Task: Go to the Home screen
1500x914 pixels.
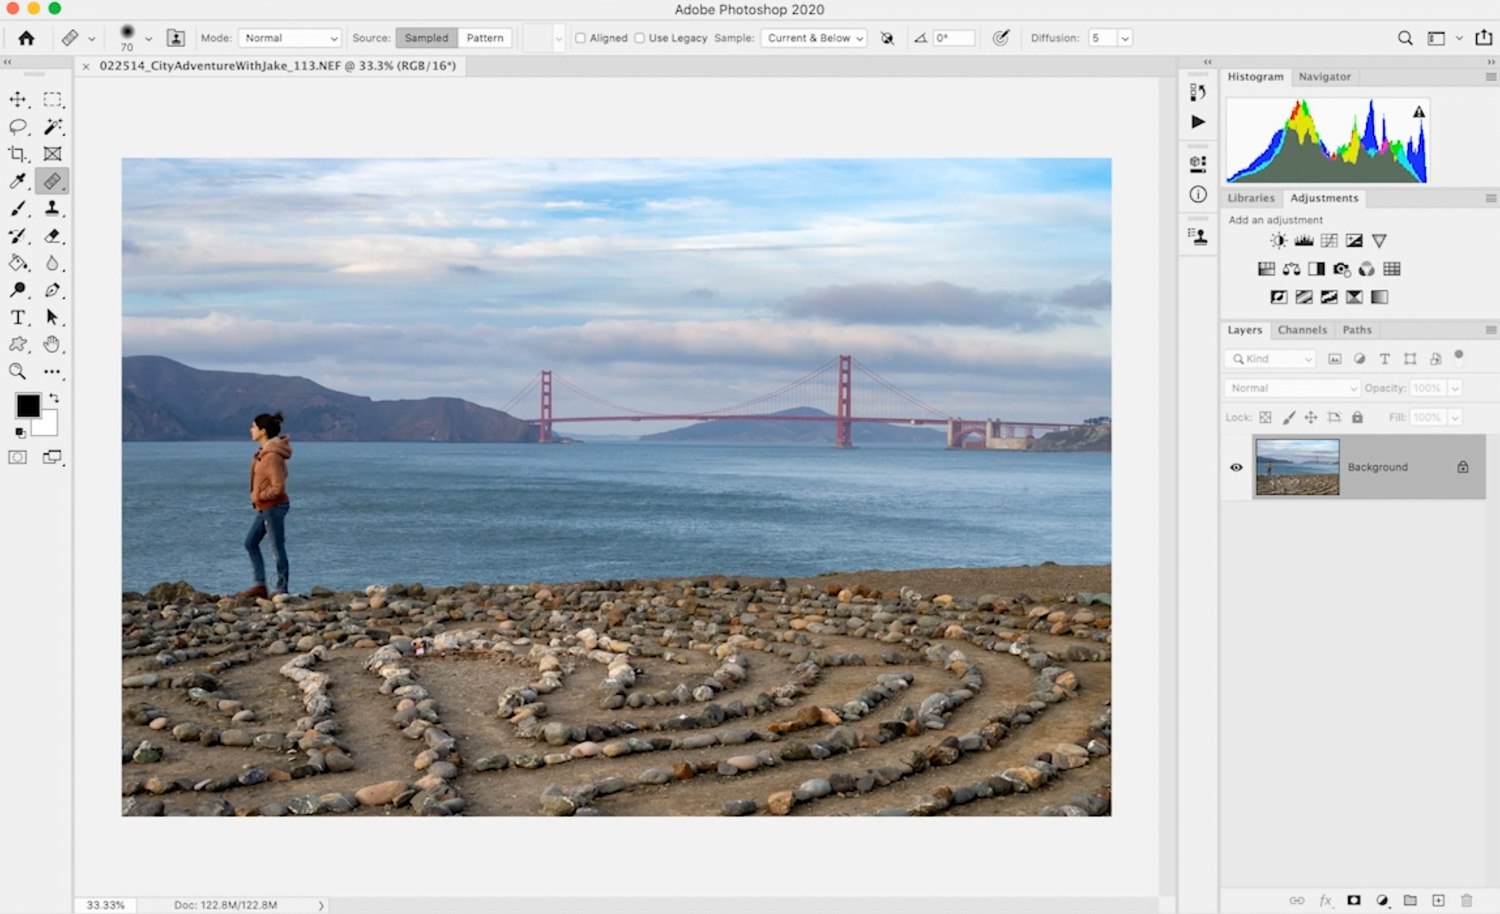Action: coord(26,38)
